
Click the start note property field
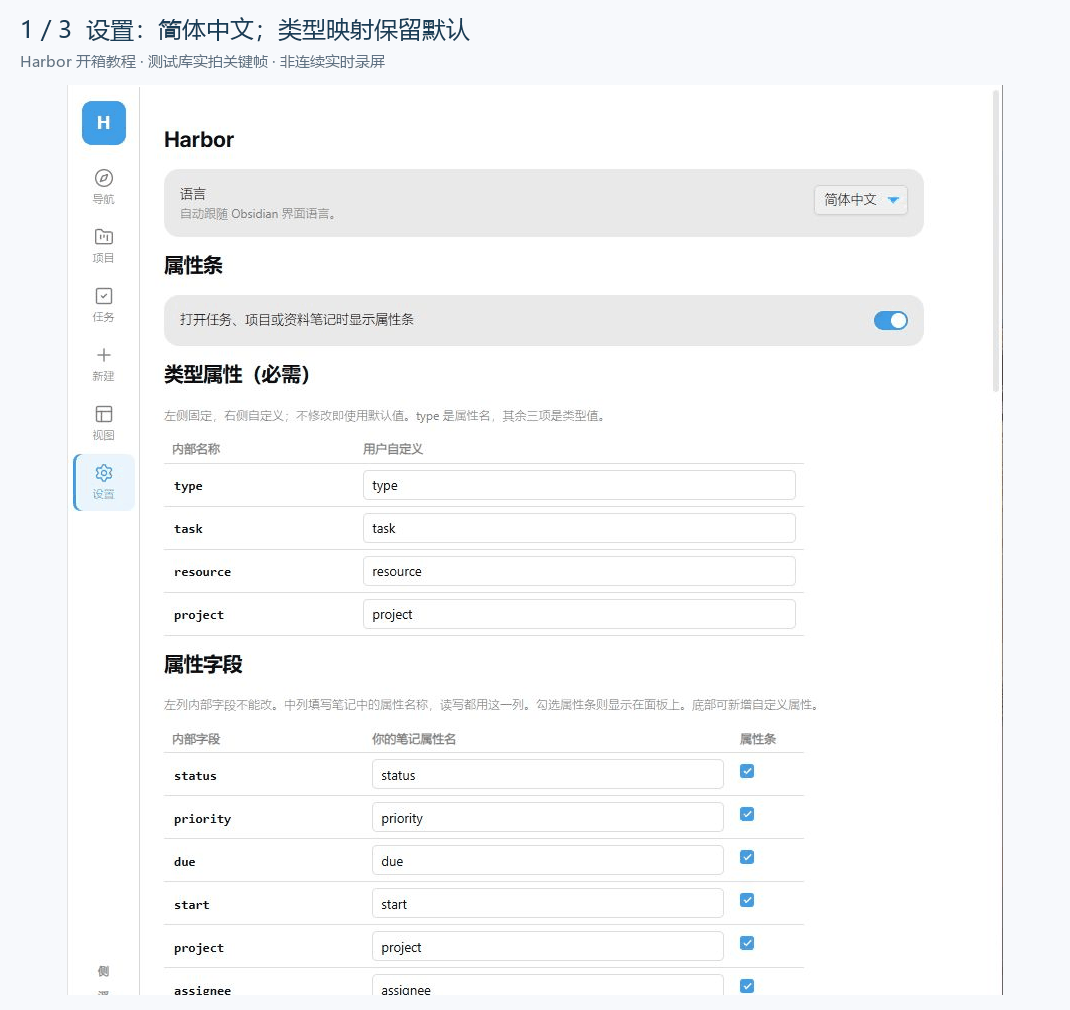point(547,904)
